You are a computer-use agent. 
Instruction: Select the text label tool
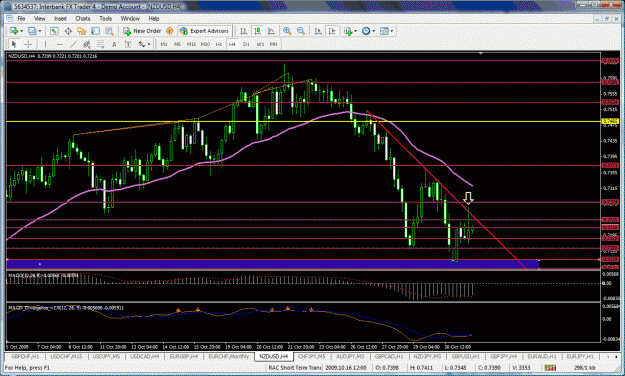128,44
